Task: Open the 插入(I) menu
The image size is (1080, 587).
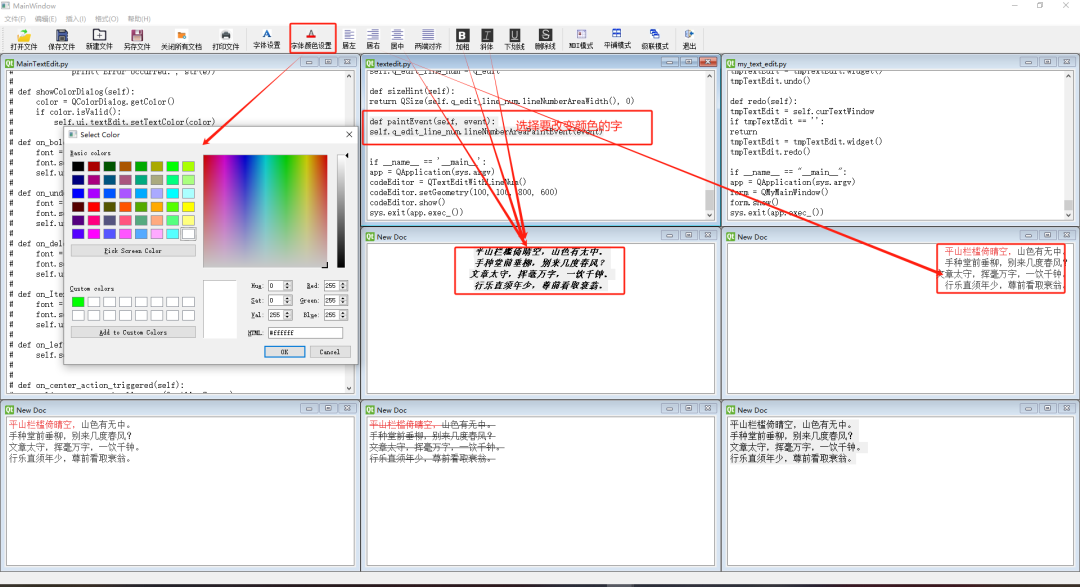Action: (x=76, y=19)
